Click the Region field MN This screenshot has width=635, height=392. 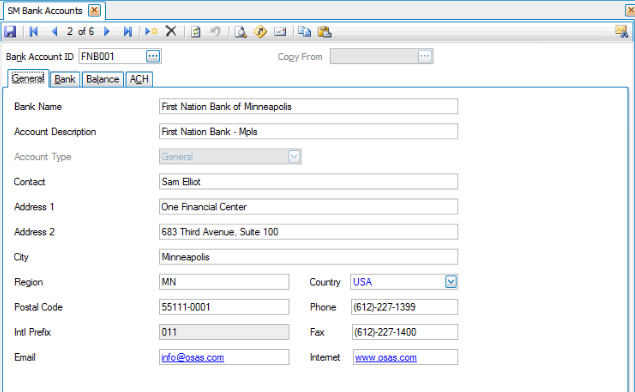(x=224, y=282)
